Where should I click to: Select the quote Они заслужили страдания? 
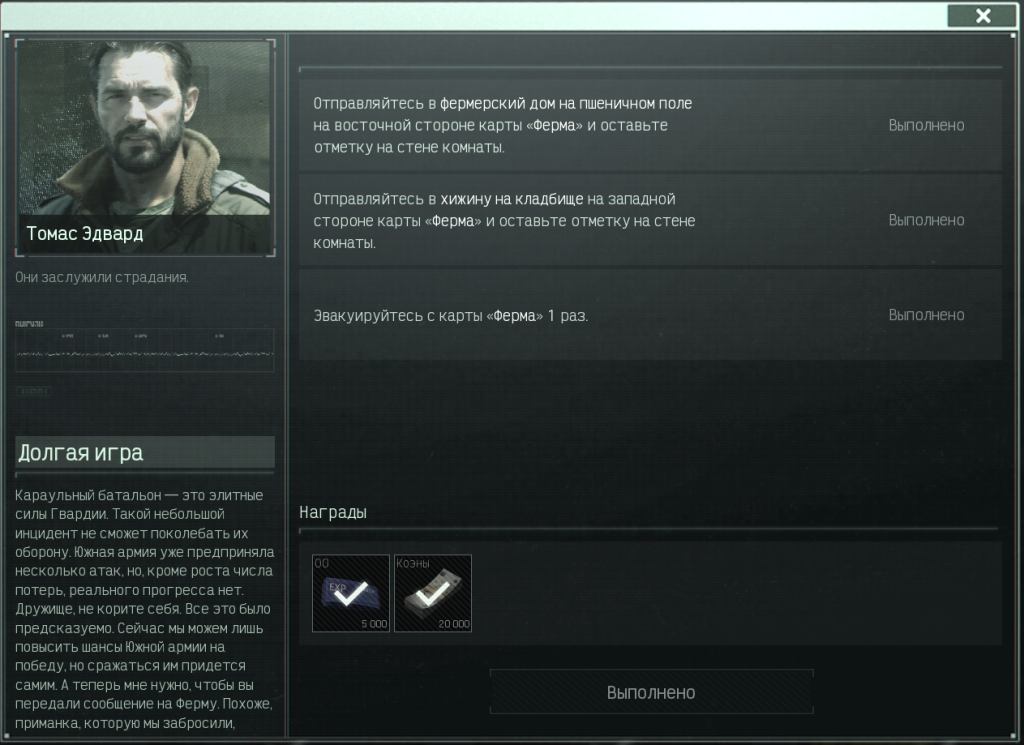(x=102, y=277)
